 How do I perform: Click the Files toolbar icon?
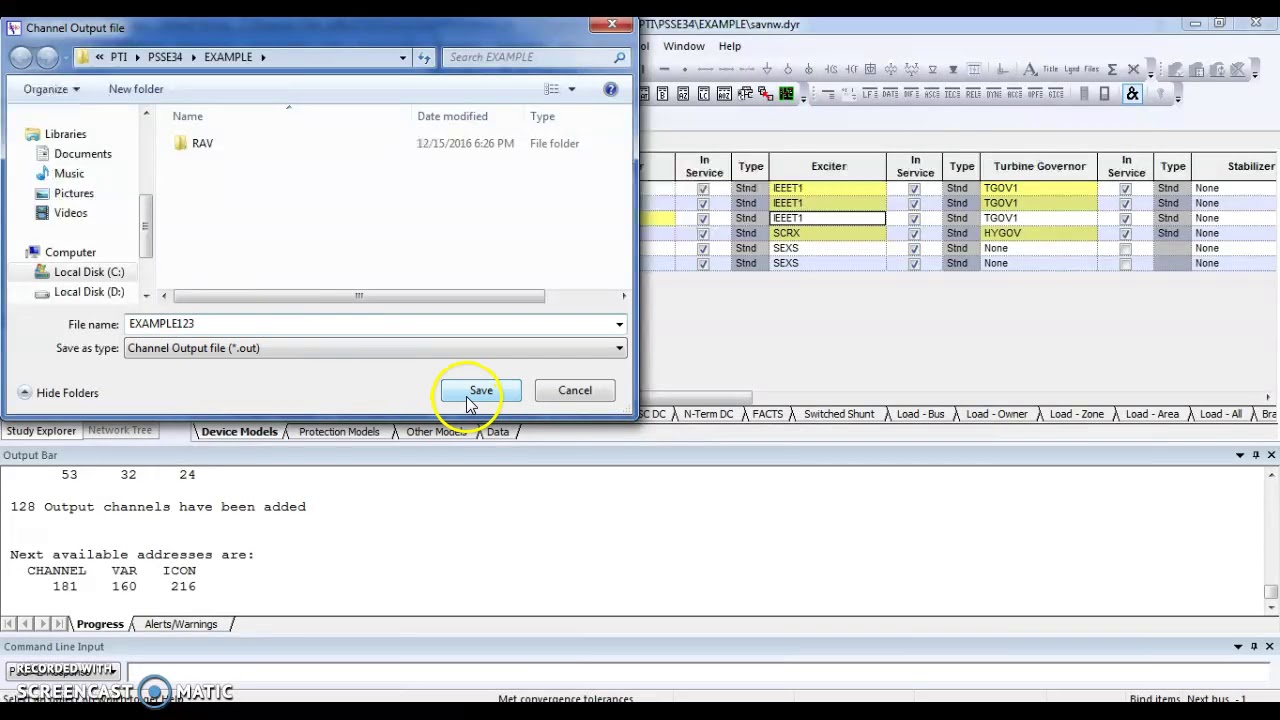pyautogui.click(x=1092, y=69)
